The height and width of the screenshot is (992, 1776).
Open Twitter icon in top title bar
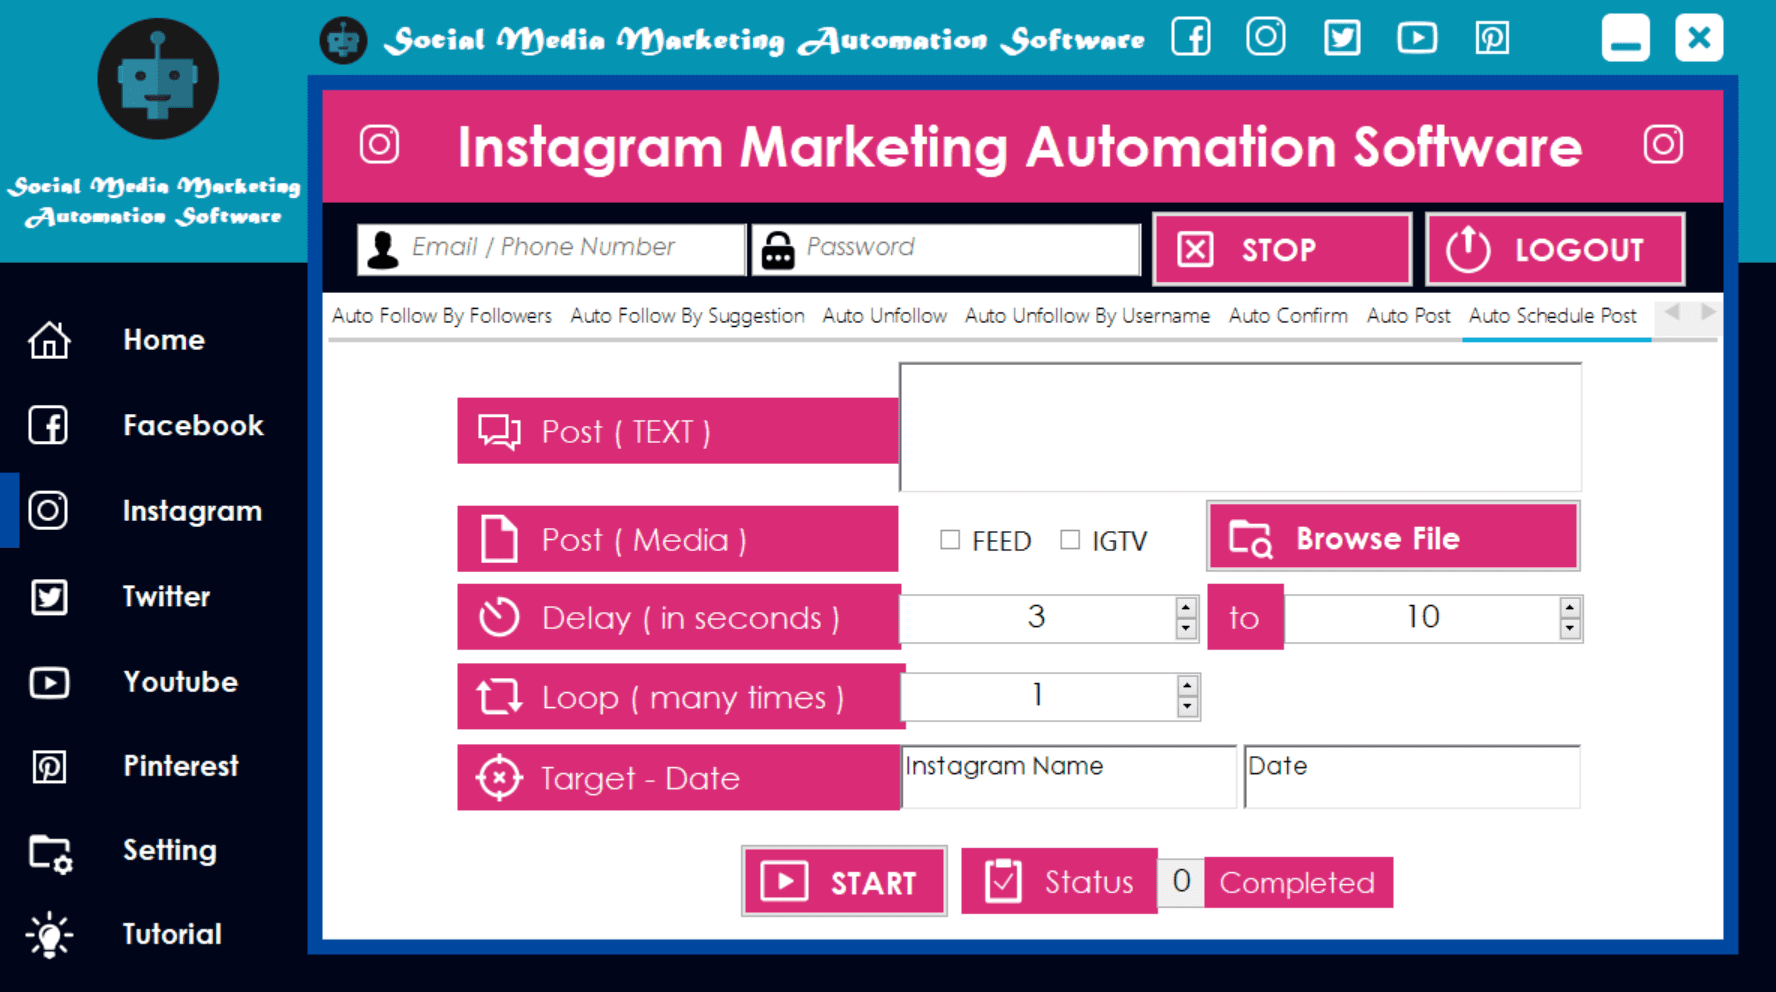(x=1342, y=38)
